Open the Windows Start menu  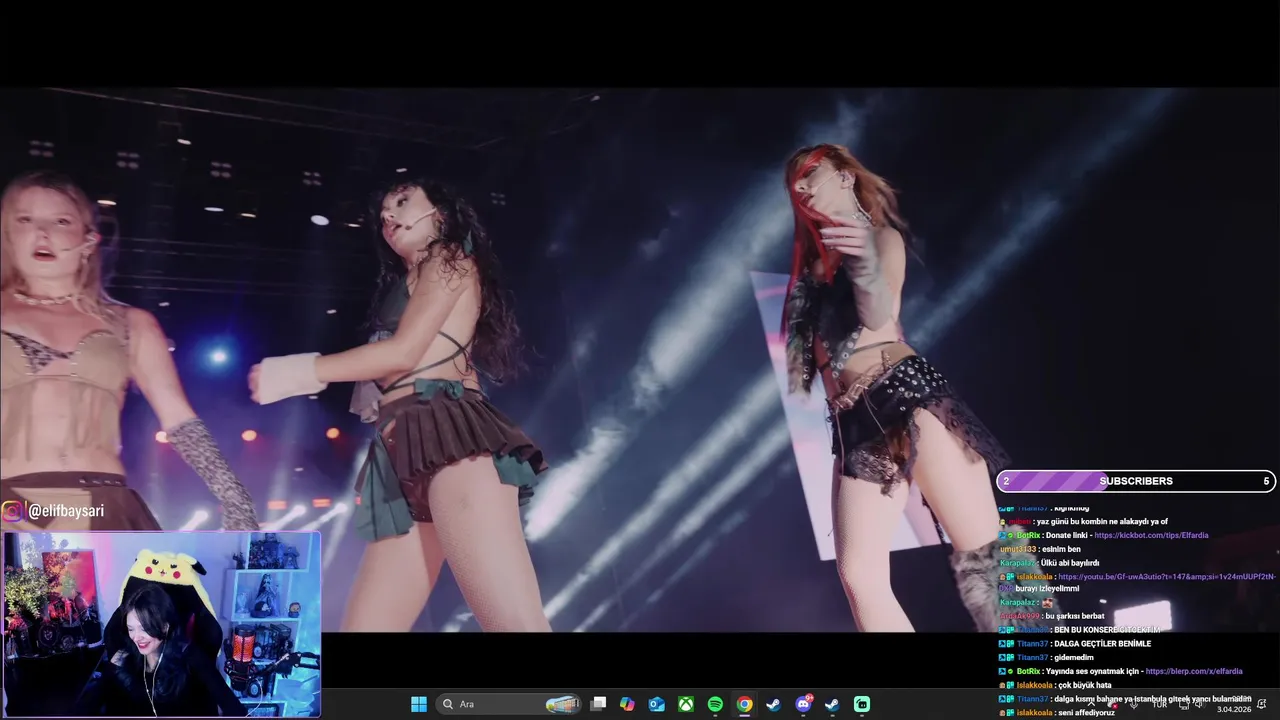(419, 704)
